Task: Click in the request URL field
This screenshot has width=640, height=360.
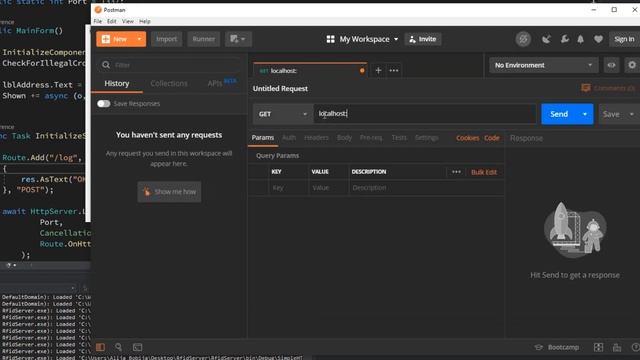Action: 424,114
